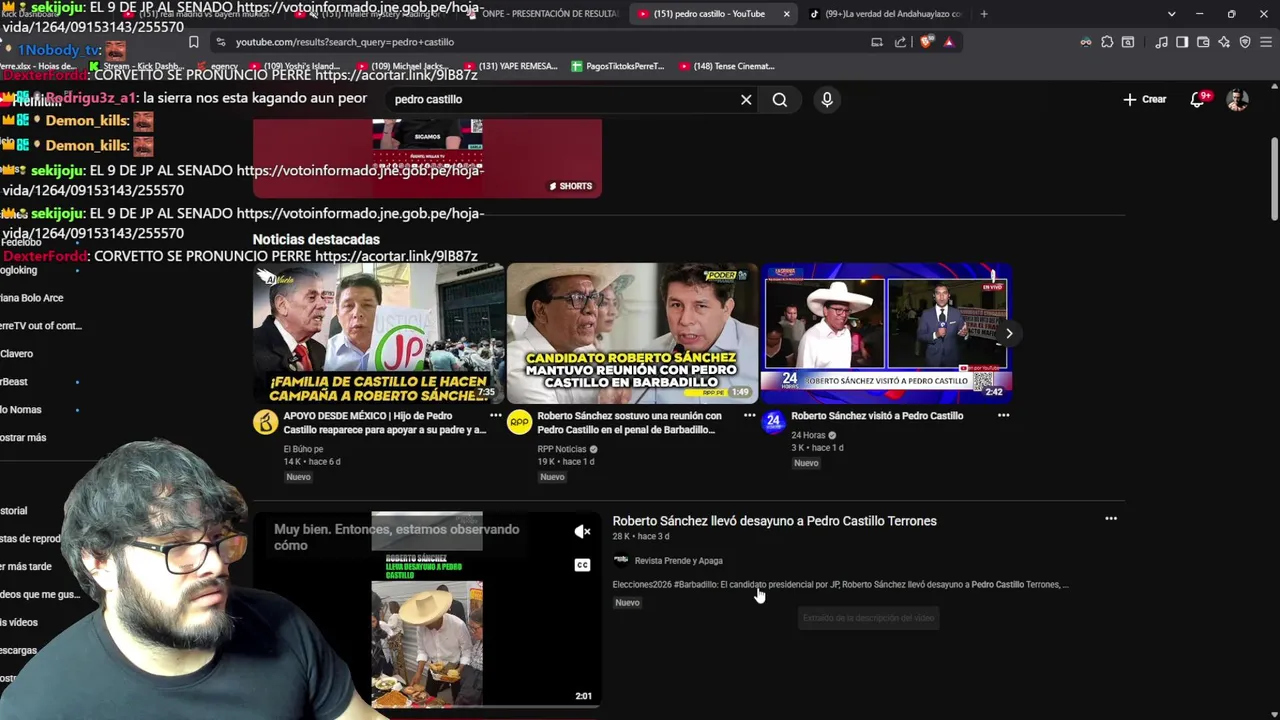This screenshot has height=720, width=1280.
Task: Open a new browser tab
Action: (984, 14)
